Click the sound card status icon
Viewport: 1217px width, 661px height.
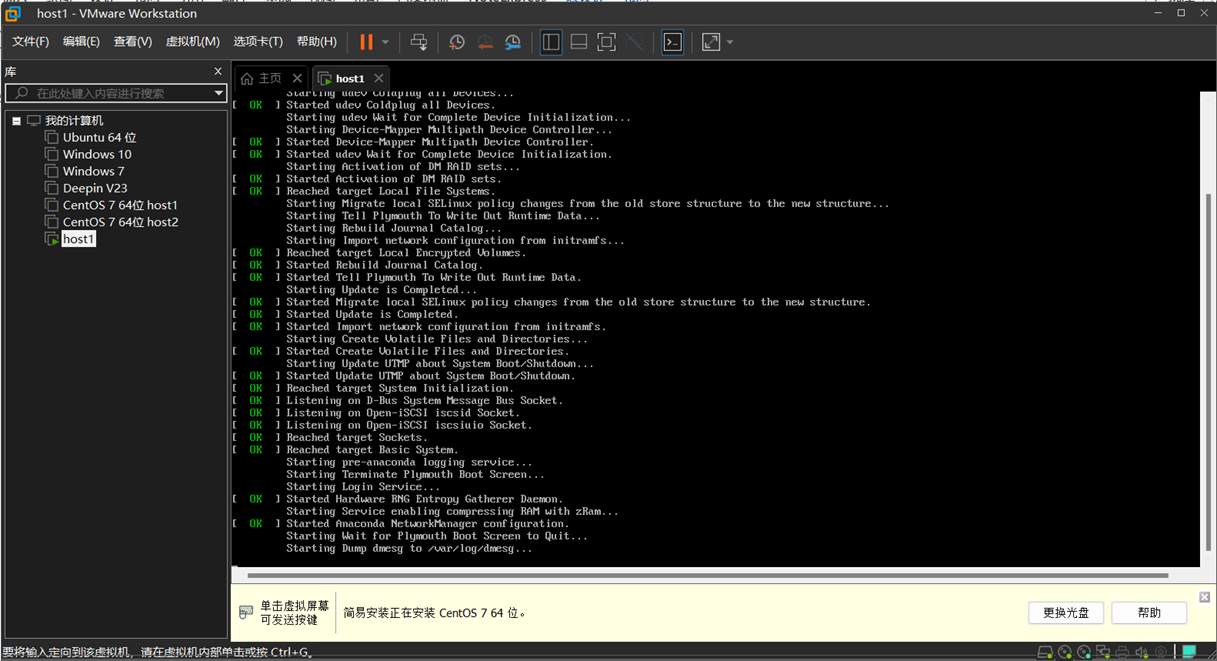(x=1142, y=652)
